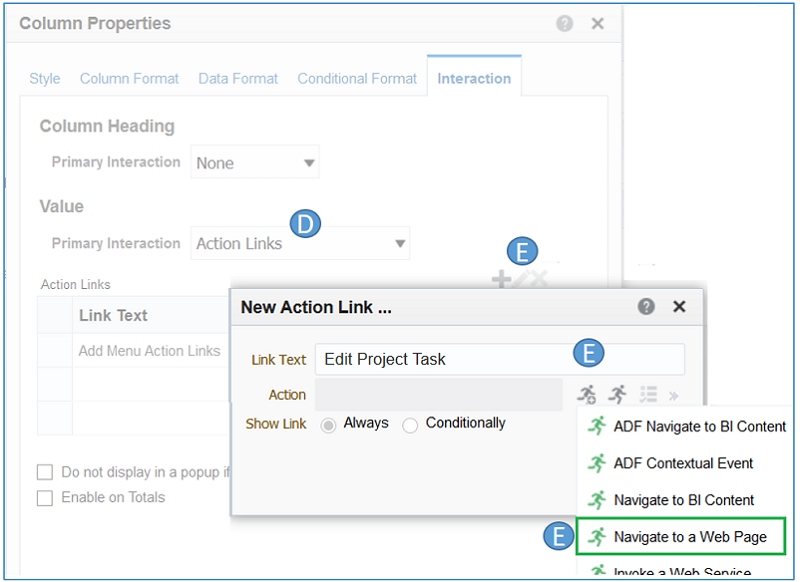Click the add action link plus icon

(x=501, y=280)
